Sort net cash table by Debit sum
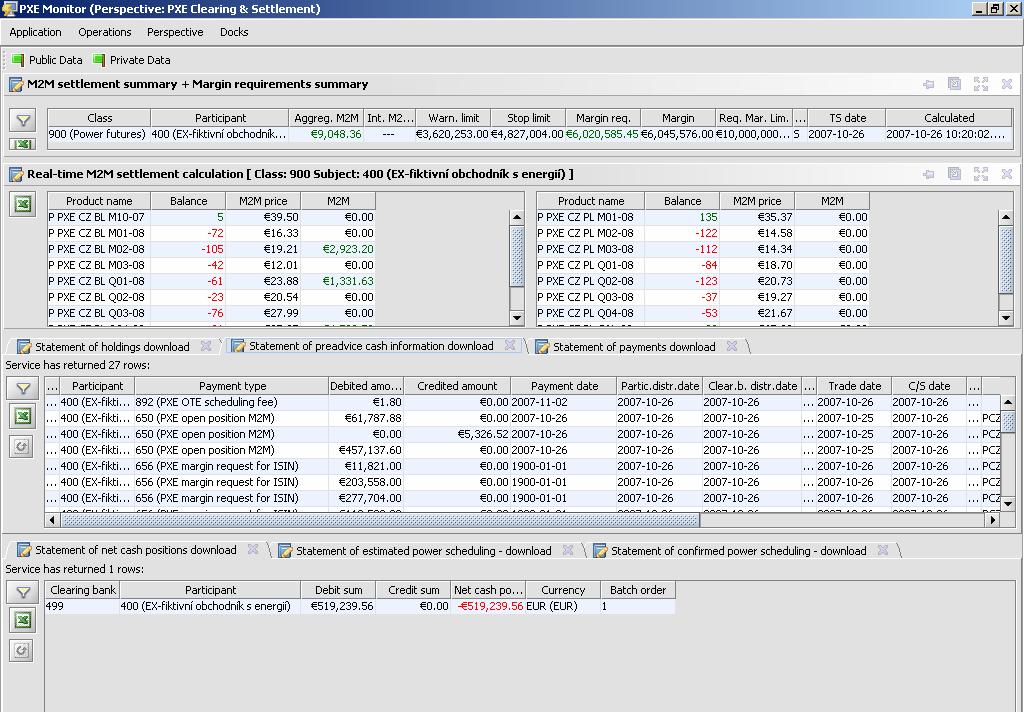 click(x=338, y=590)
